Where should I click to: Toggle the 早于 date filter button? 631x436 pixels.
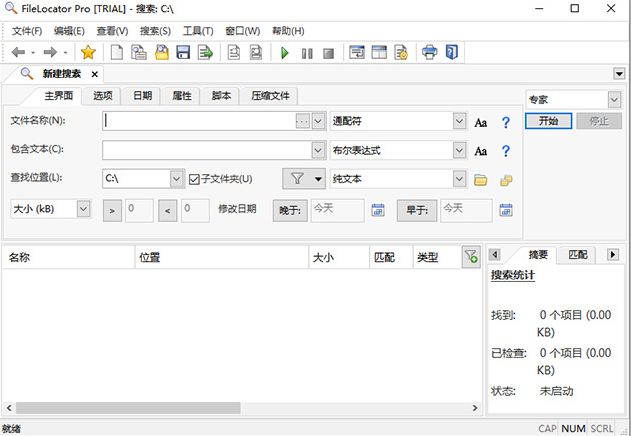[x=417, y=210]
